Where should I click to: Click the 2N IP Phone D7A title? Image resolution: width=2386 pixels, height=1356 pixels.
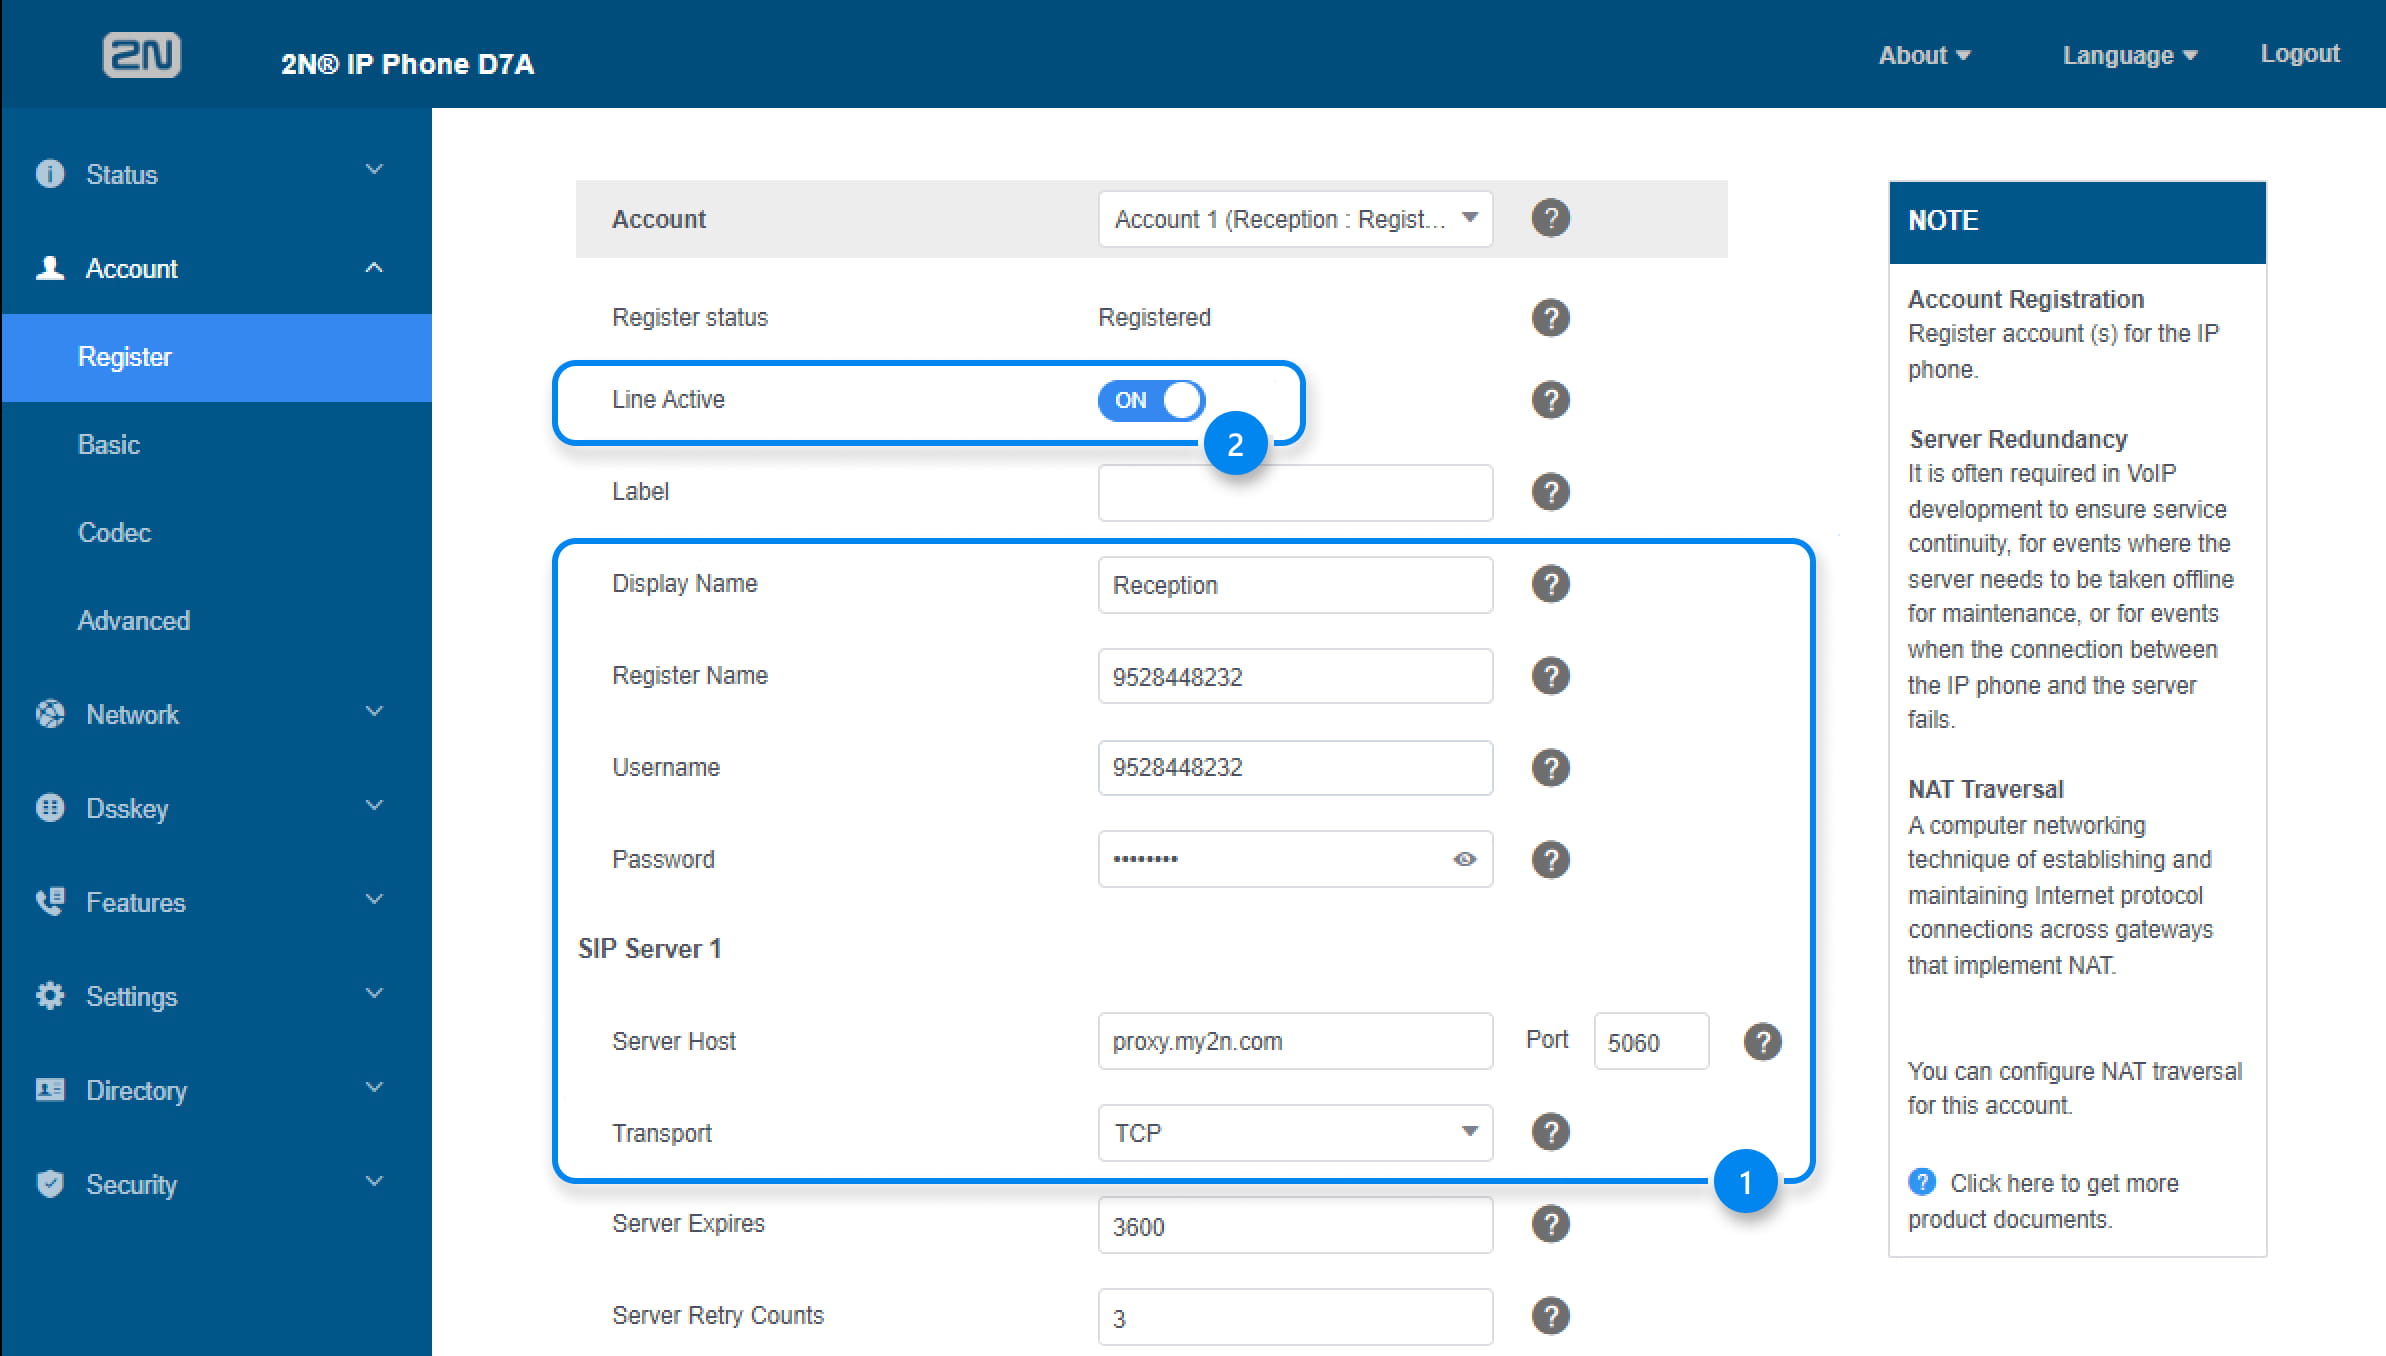pyautogui.click(x=408, y=64)
